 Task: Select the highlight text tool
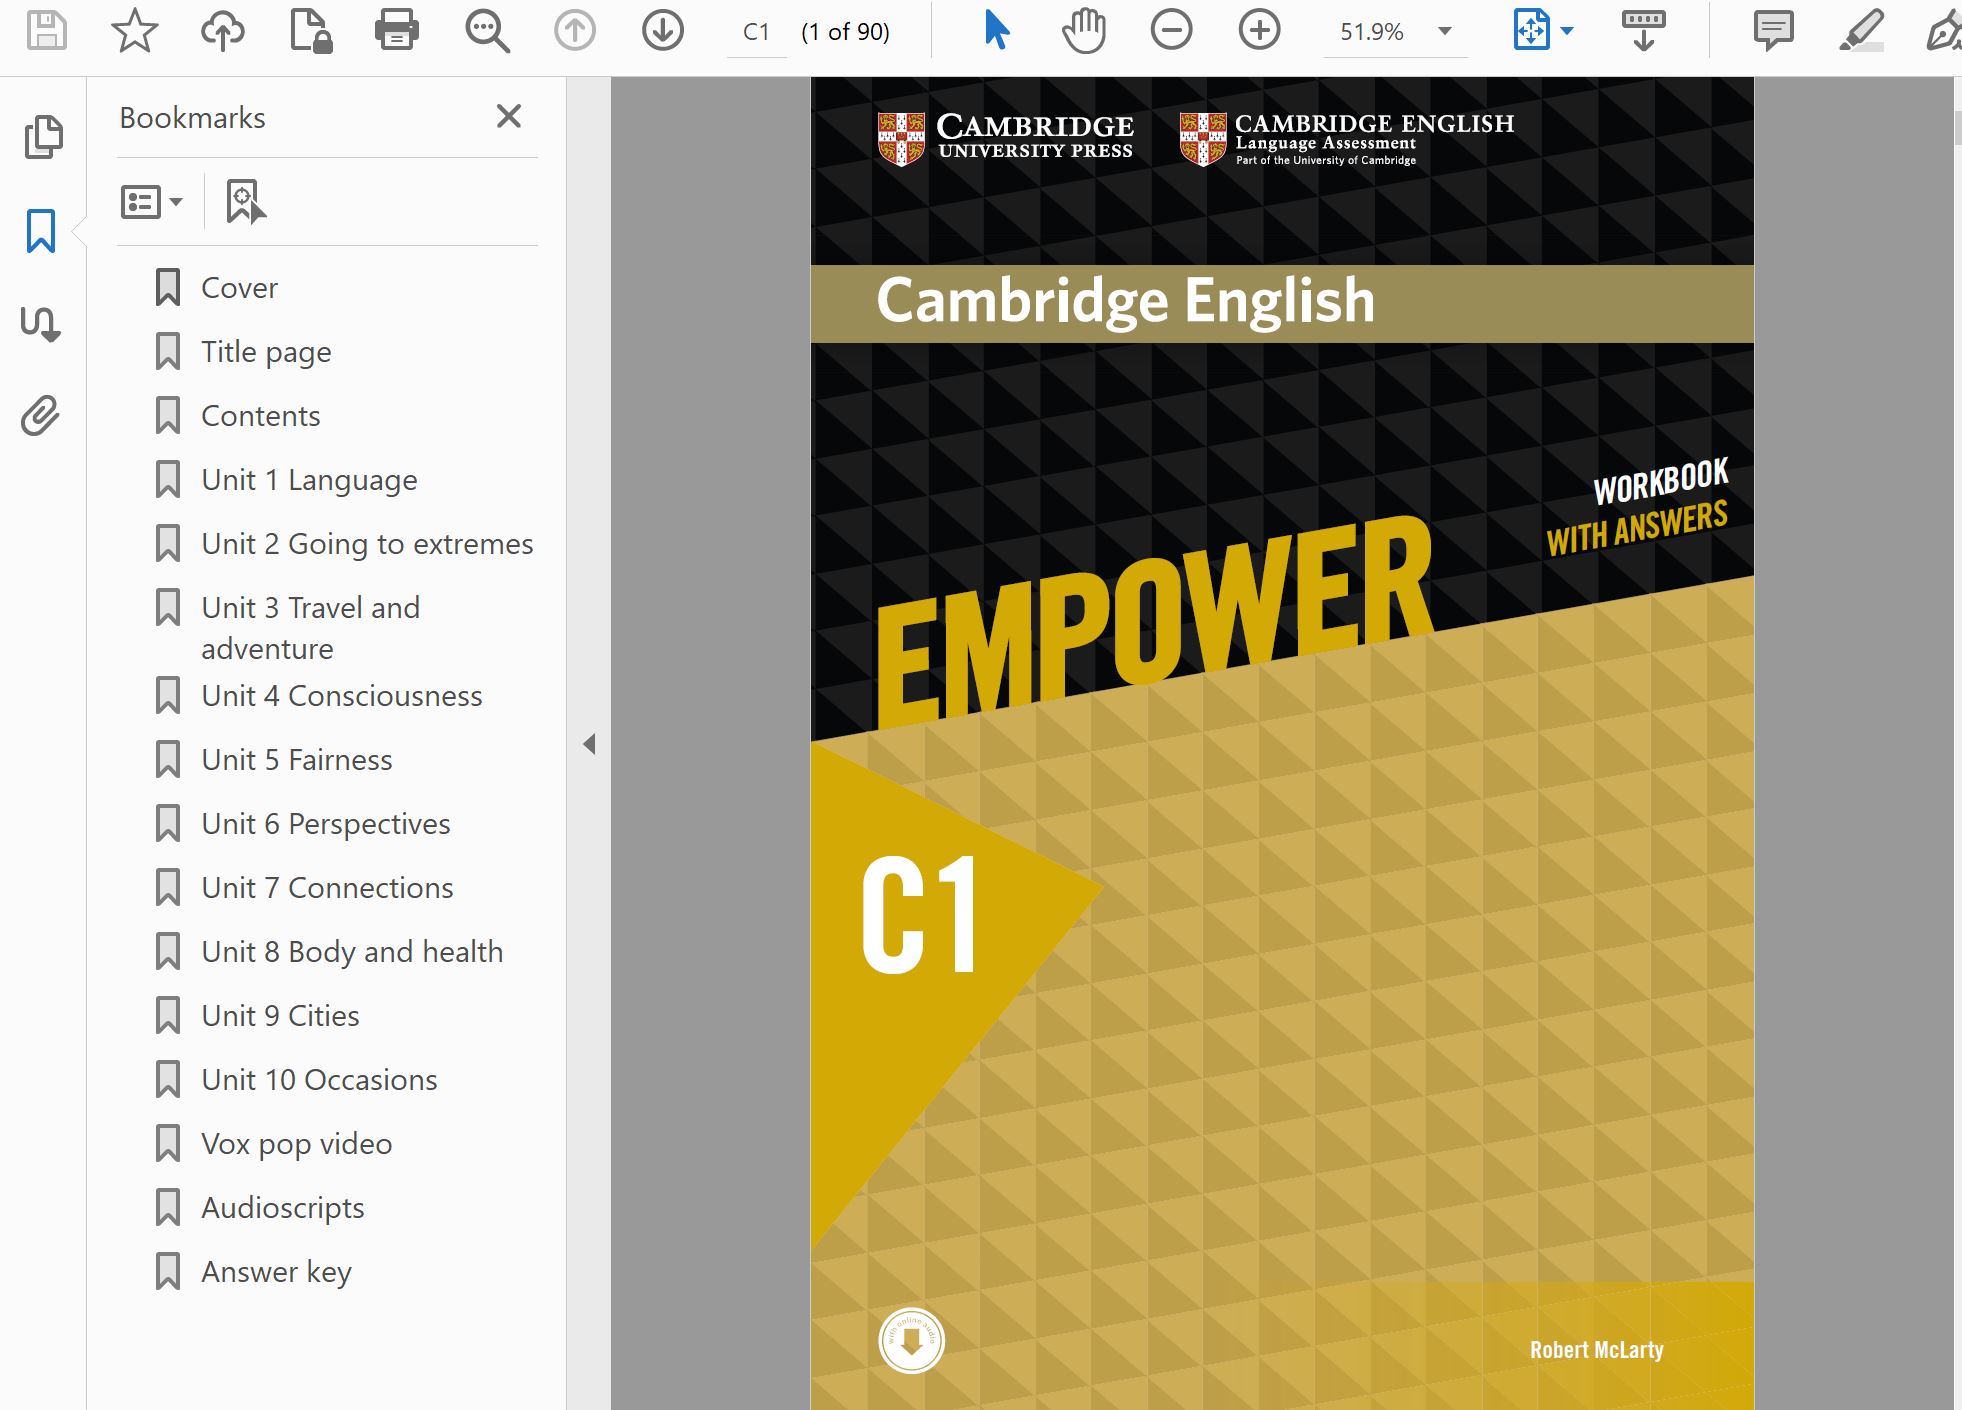pyautogui.click(x=1860, y=30)
